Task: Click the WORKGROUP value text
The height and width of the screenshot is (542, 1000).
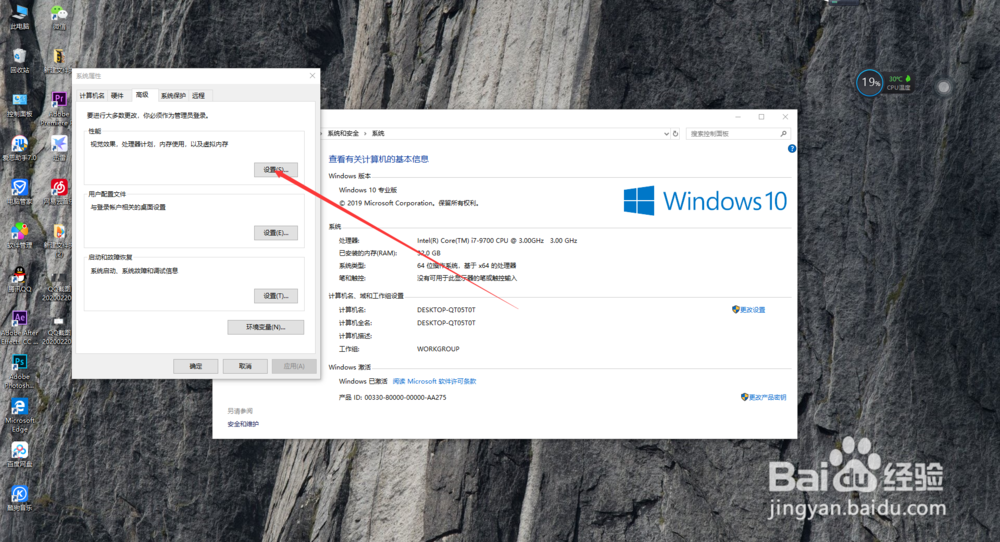Action: [x=438, y=349]
